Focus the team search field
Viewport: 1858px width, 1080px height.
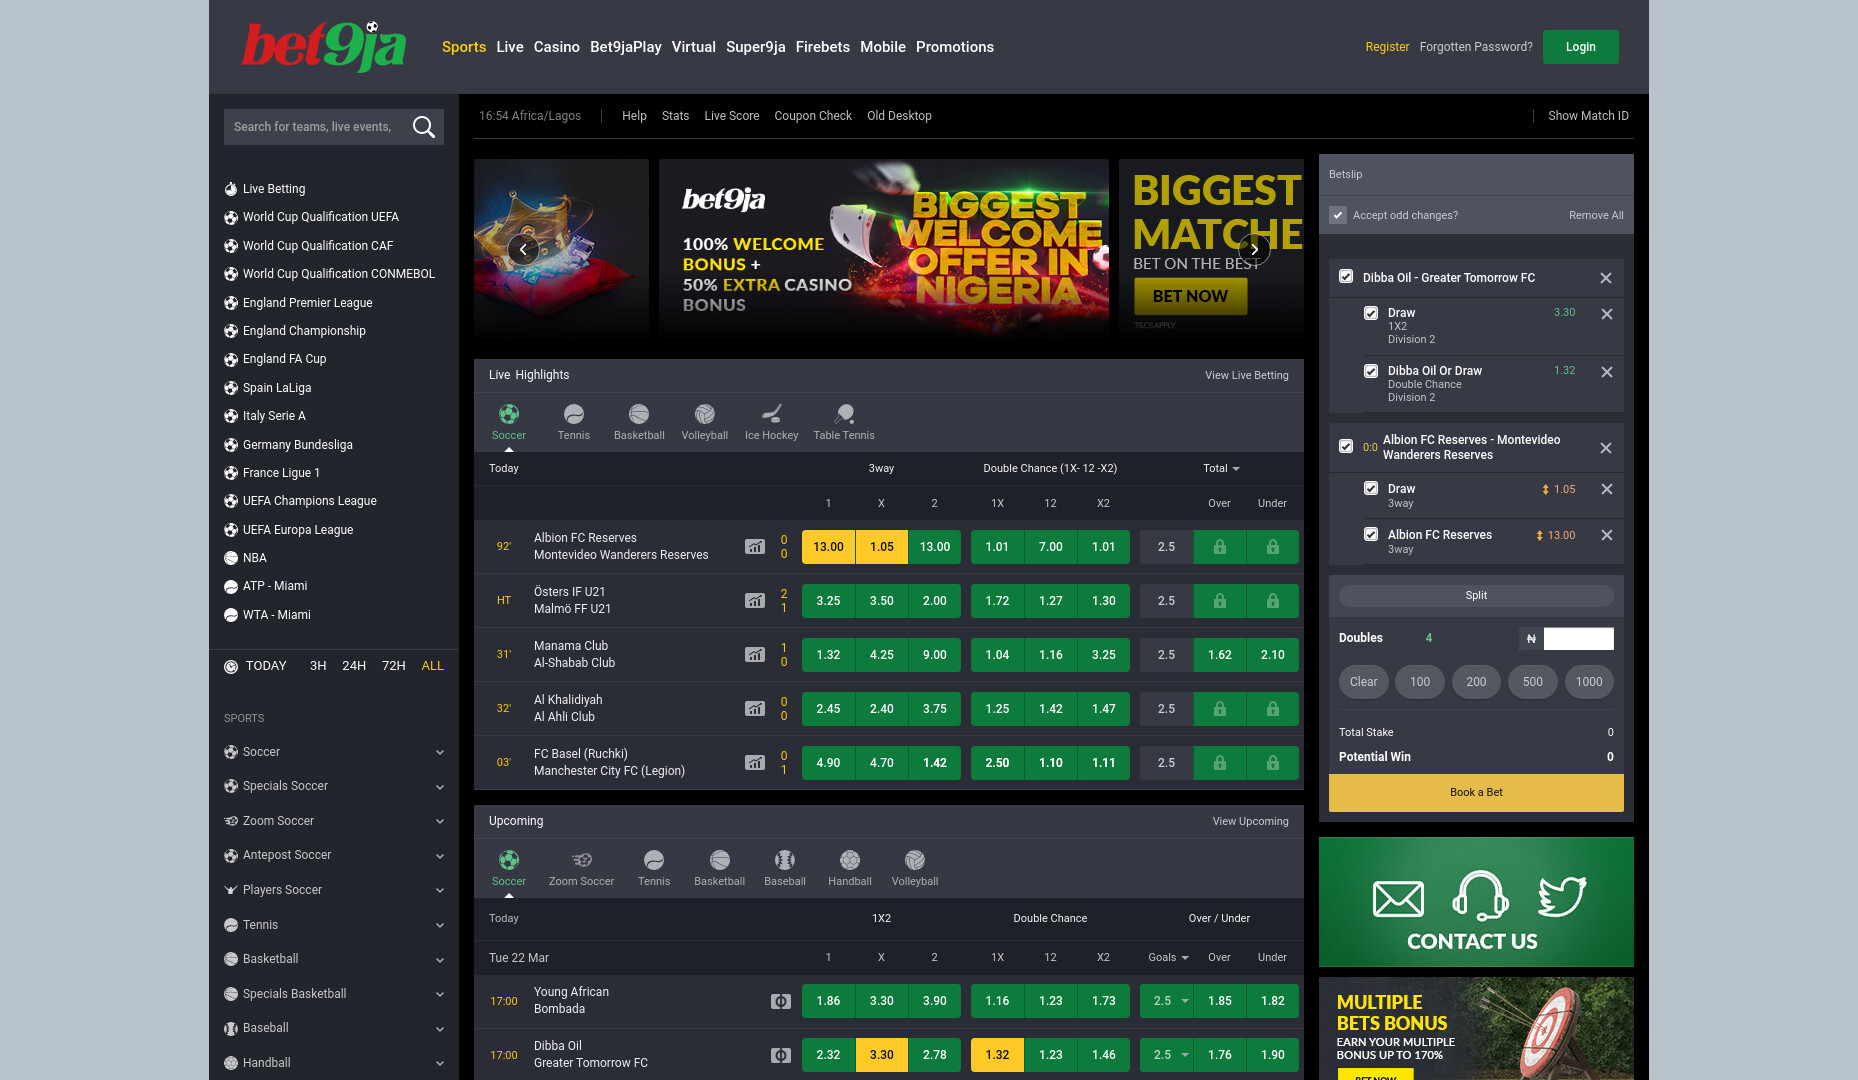point(316,127)
